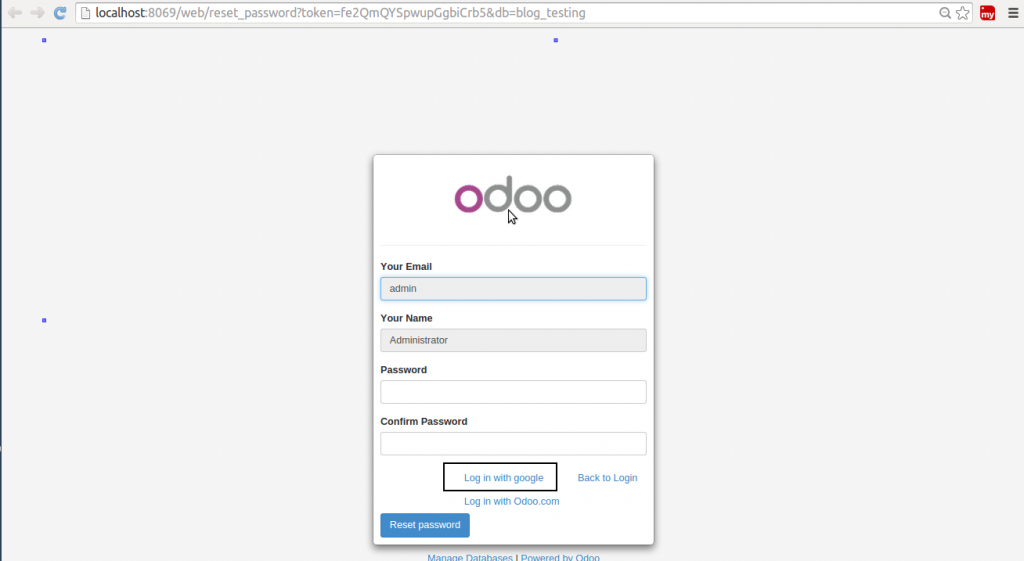The width and height of the screenshot is (1024, 561).
Task: Click the address bar URL
Action: (340, 13)
